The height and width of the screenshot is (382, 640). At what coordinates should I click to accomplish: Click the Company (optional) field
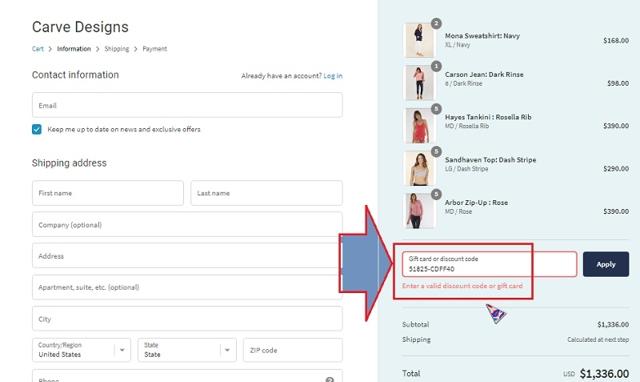[187, 224]
